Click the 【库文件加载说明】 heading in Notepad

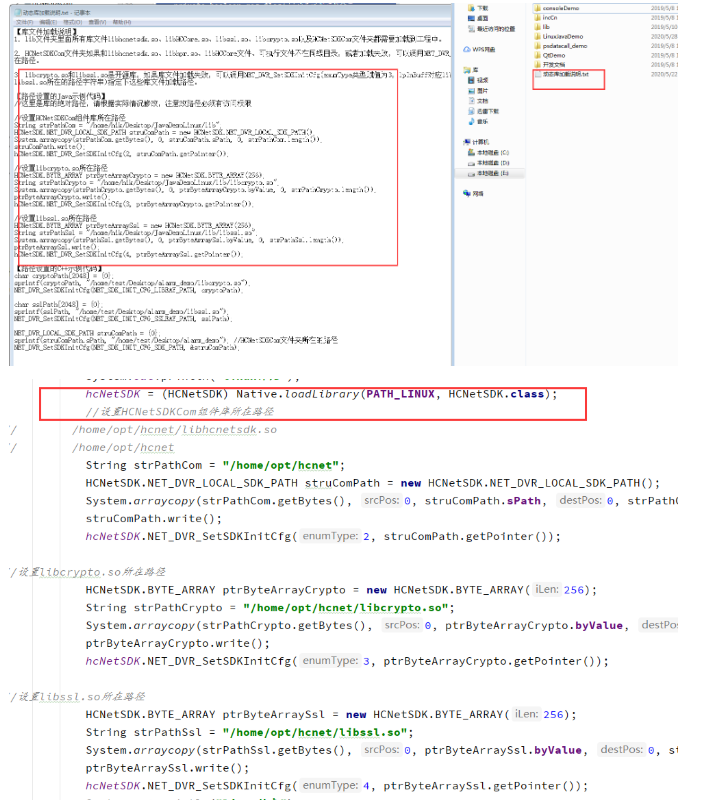(x=46, y=32)
